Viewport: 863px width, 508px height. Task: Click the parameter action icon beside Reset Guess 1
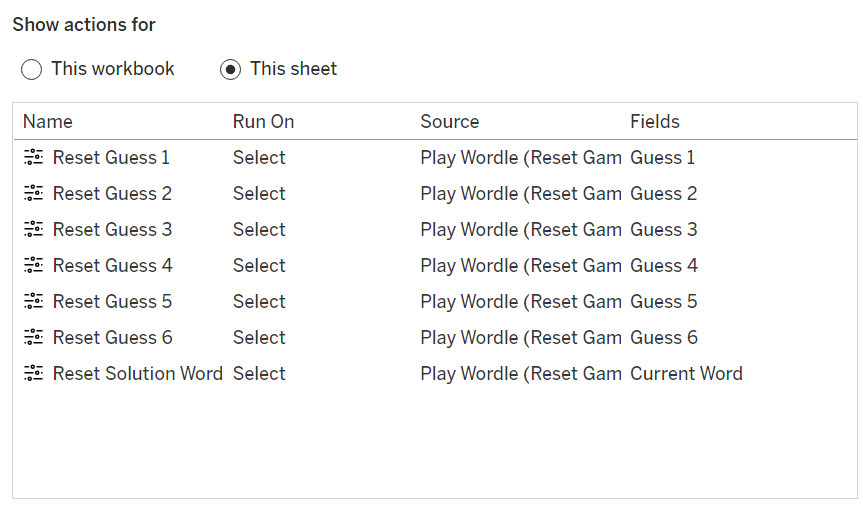pos(34,157)
